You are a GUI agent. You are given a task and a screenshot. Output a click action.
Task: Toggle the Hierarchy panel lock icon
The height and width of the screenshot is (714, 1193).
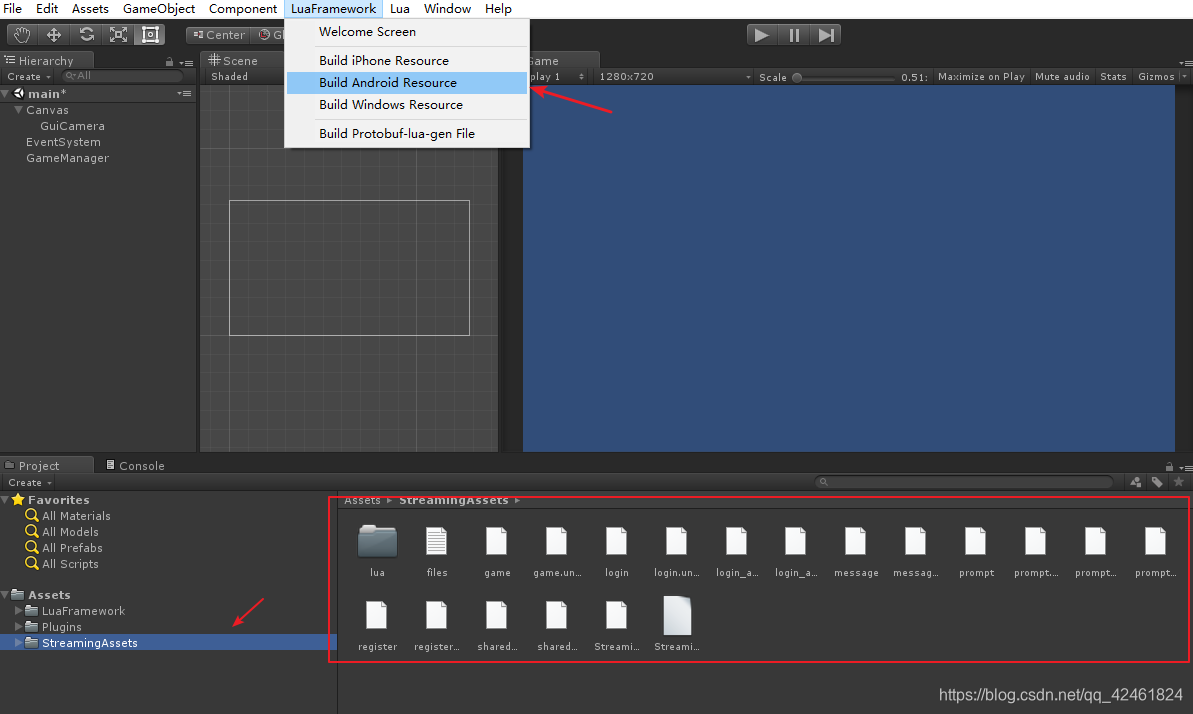point(169,62)
